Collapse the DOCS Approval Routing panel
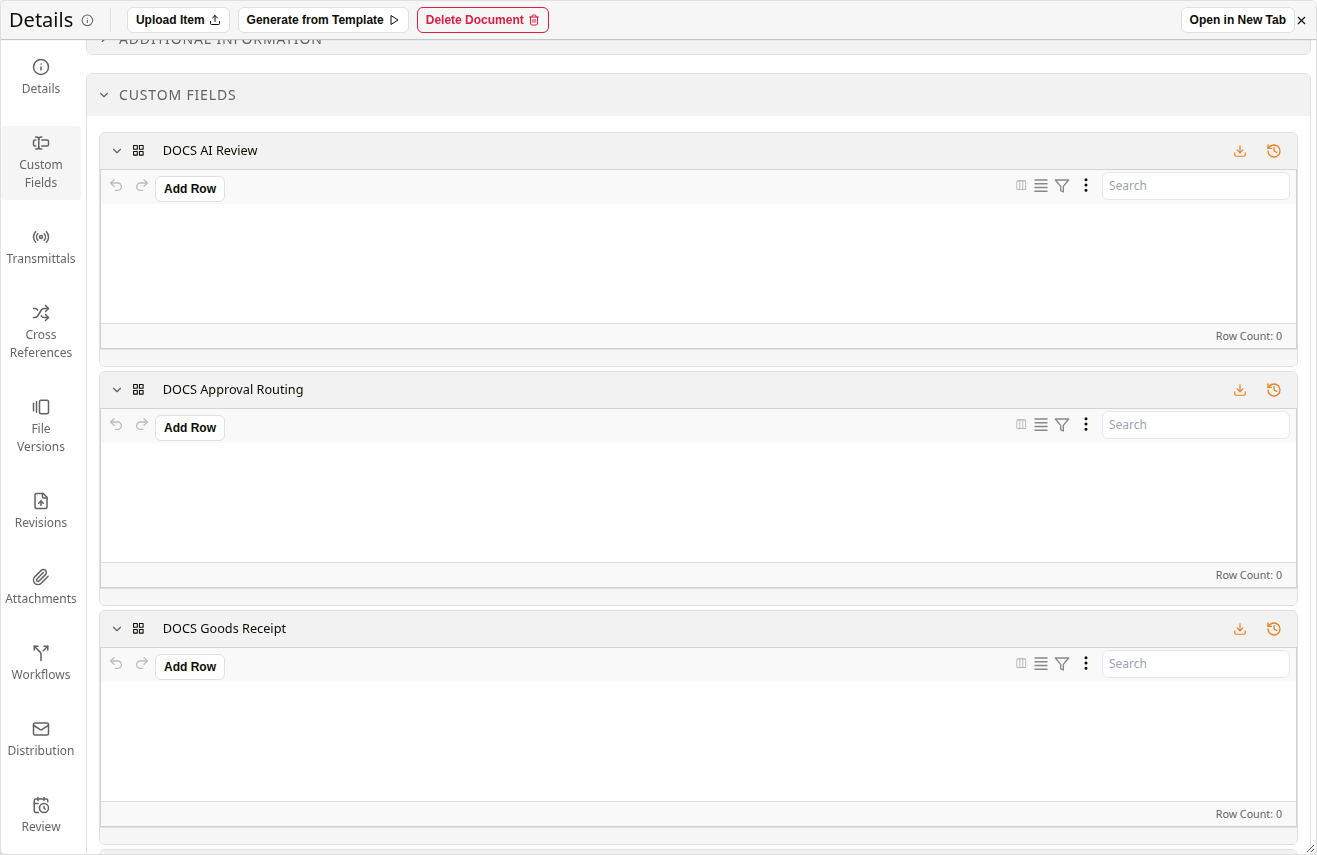Image resolution: width=1317 pixels, height=855 pixels. pyautogui.click(x=117, y=390)
